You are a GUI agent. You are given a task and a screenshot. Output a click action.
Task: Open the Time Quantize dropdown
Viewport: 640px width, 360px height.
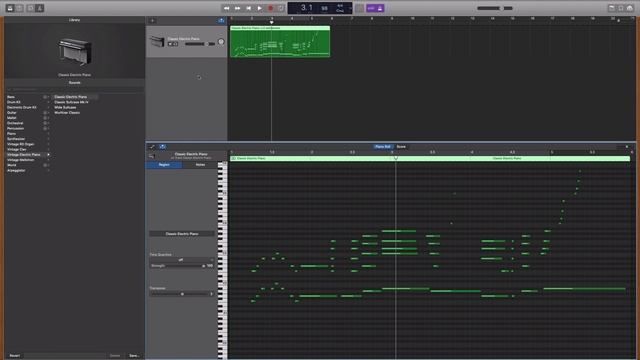182,260
